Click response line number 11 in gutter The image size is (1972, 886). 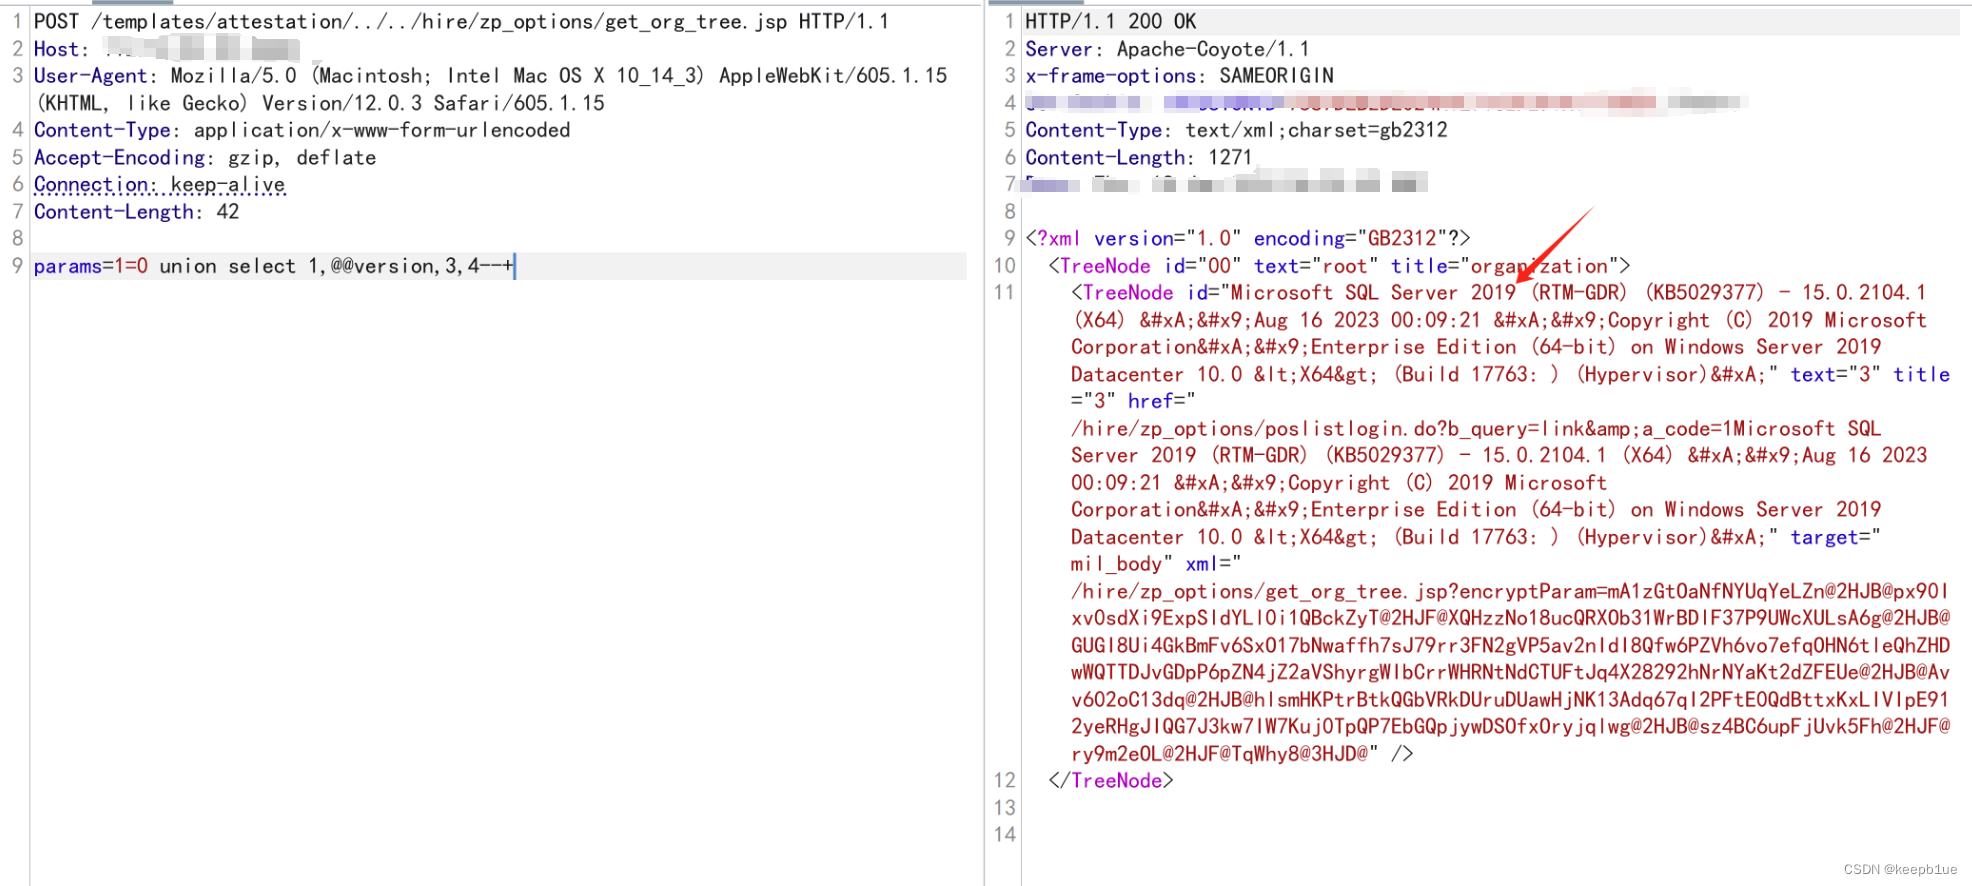click(x=1004, y=293)
